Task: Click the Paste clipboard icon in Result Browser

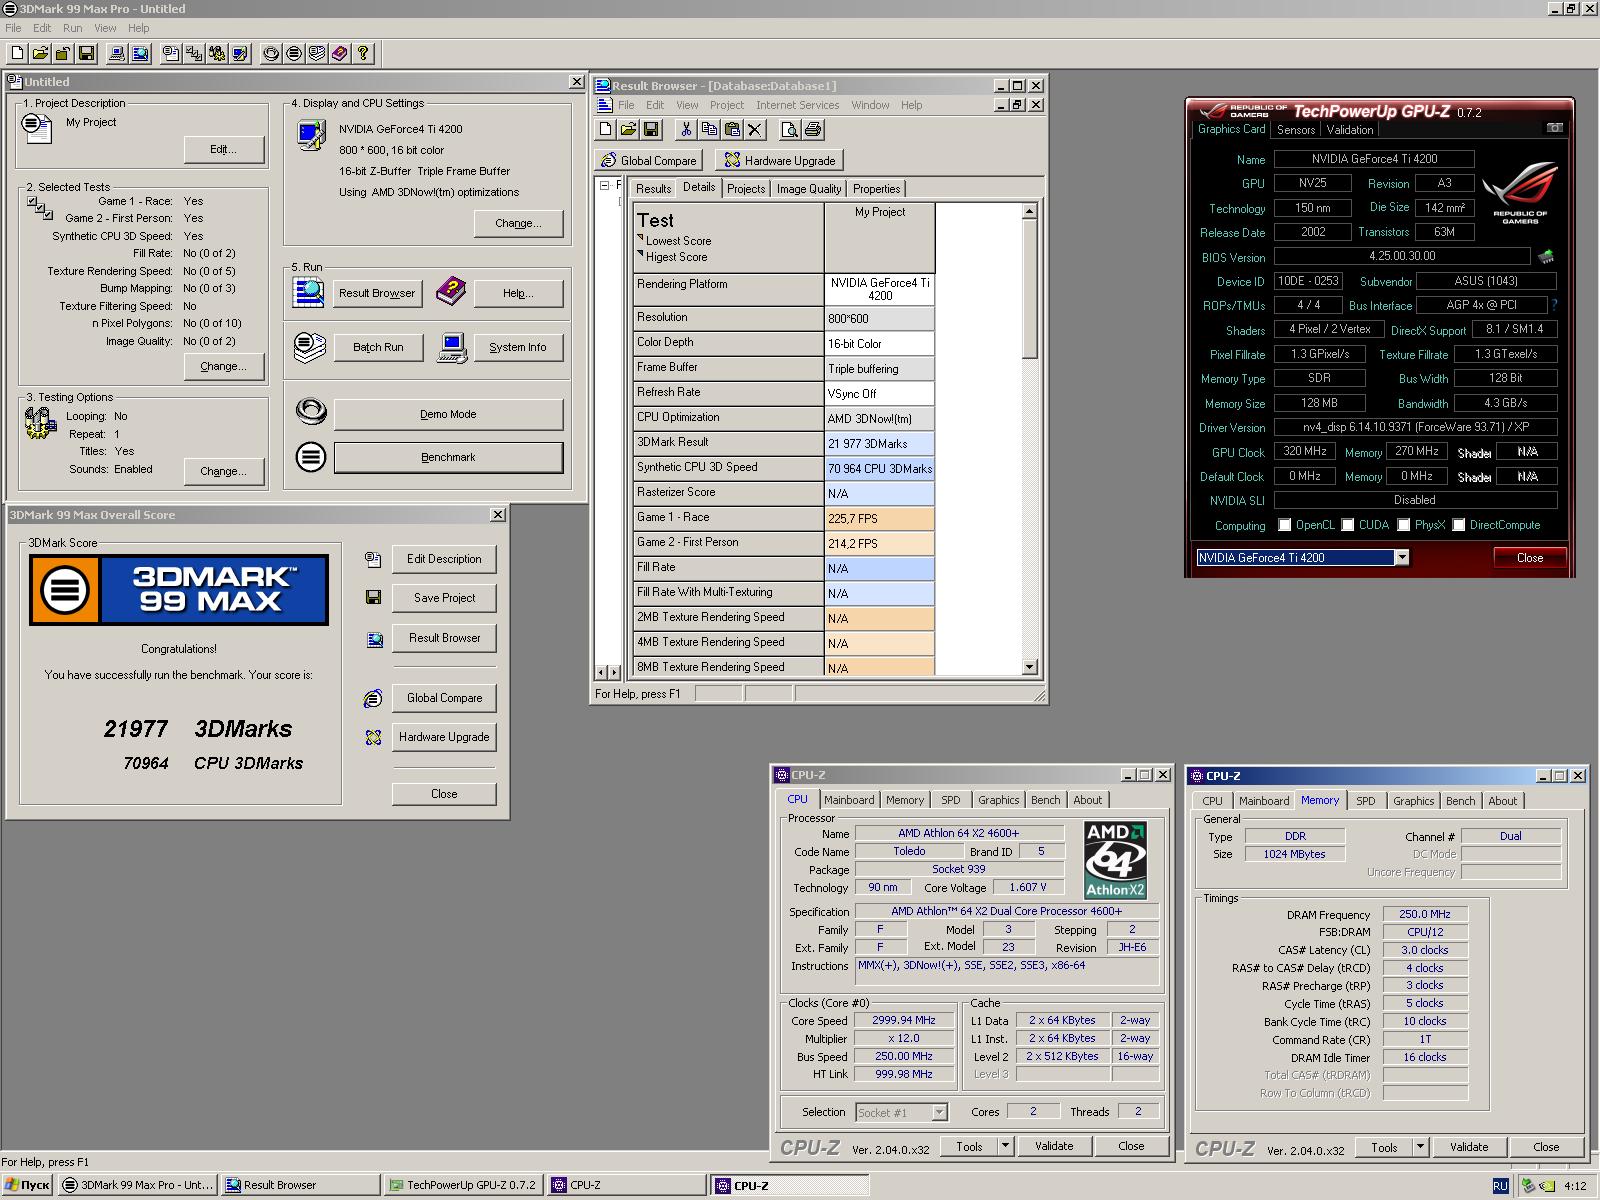Action: (x=732, y=129)
